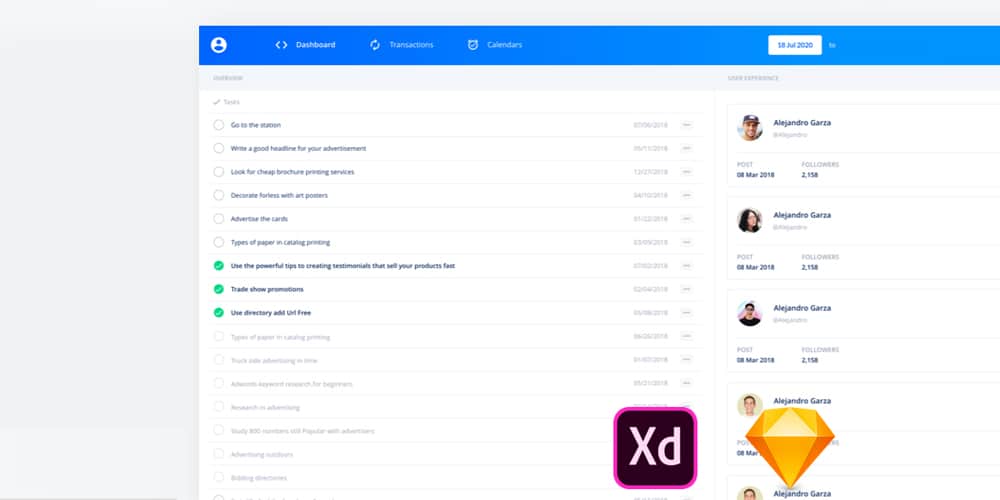The image size is (1000, 500).
Task: Select Advertise the cards text
Action: [x=259, y=219]
